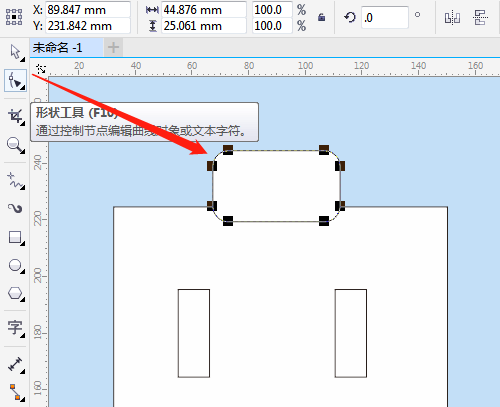Open the Crop tool flyout arrow
Viewport: 500px width, 407px height.
[23, 123]
